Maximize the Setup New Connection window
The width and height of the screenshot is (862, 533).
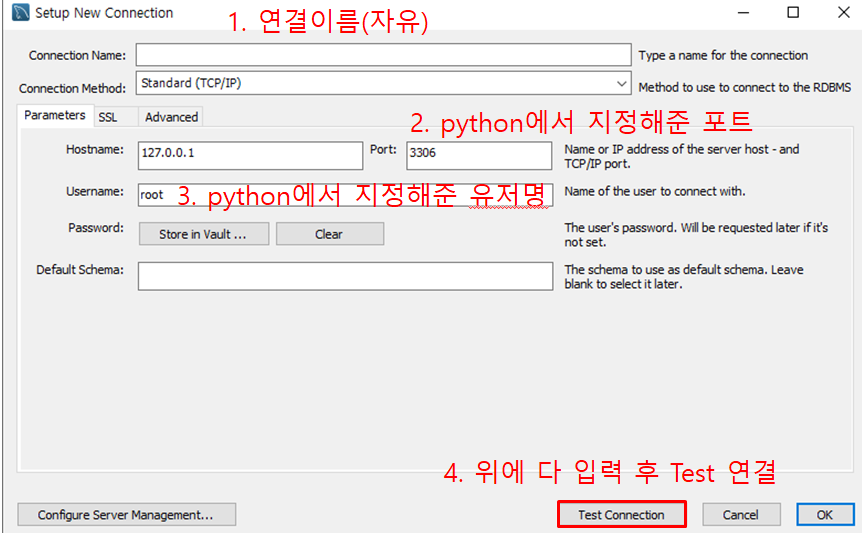(x=793, y=12)
